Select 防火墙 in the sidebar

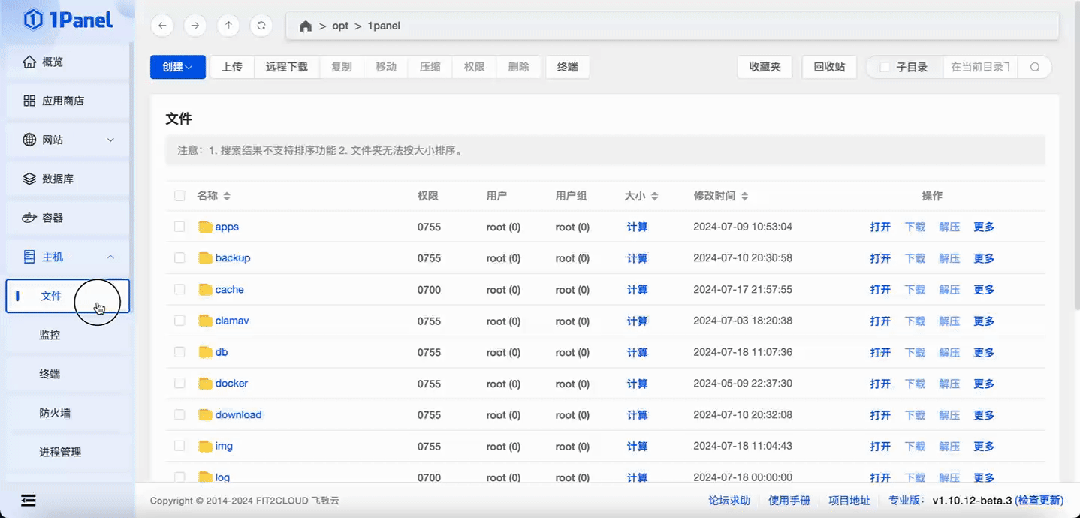click(x=67, y=413)
